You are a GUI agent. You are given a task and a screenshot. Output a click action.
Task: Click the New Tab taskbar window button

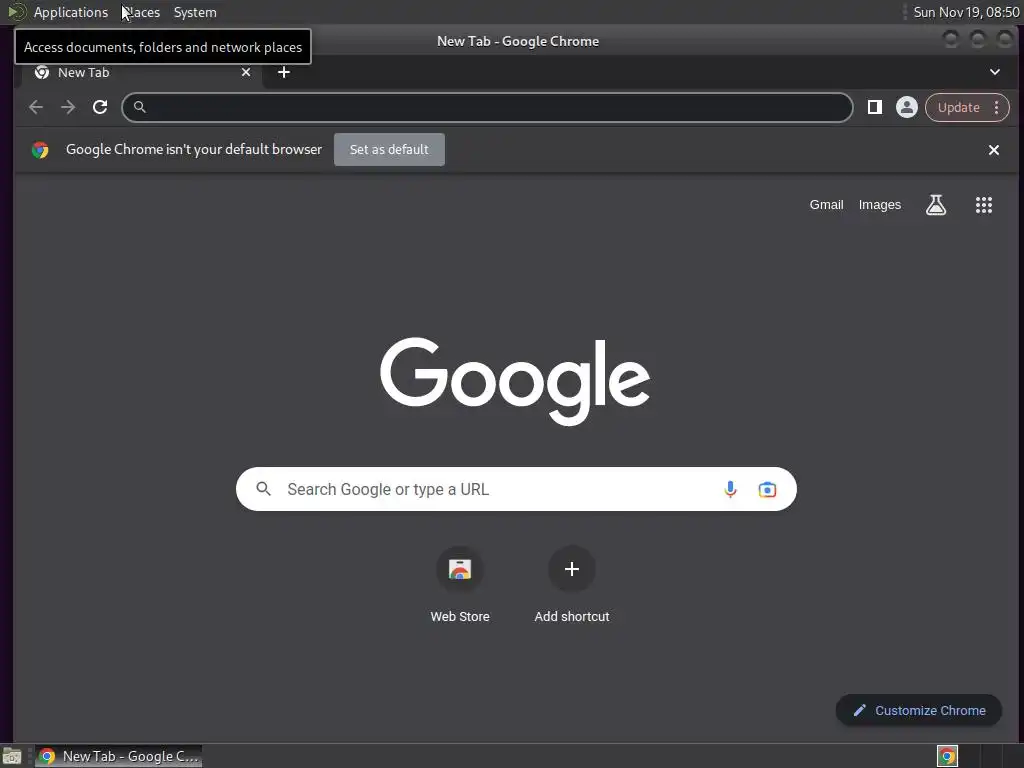(118, 756)
